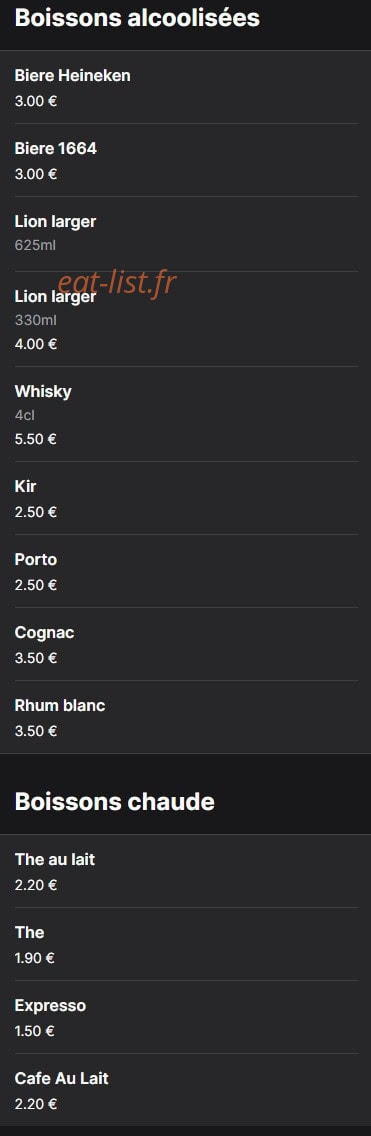371x1136 pixels.
Task: Click the 3.00 € price under Biere Heineken
Action: [36, 101]
